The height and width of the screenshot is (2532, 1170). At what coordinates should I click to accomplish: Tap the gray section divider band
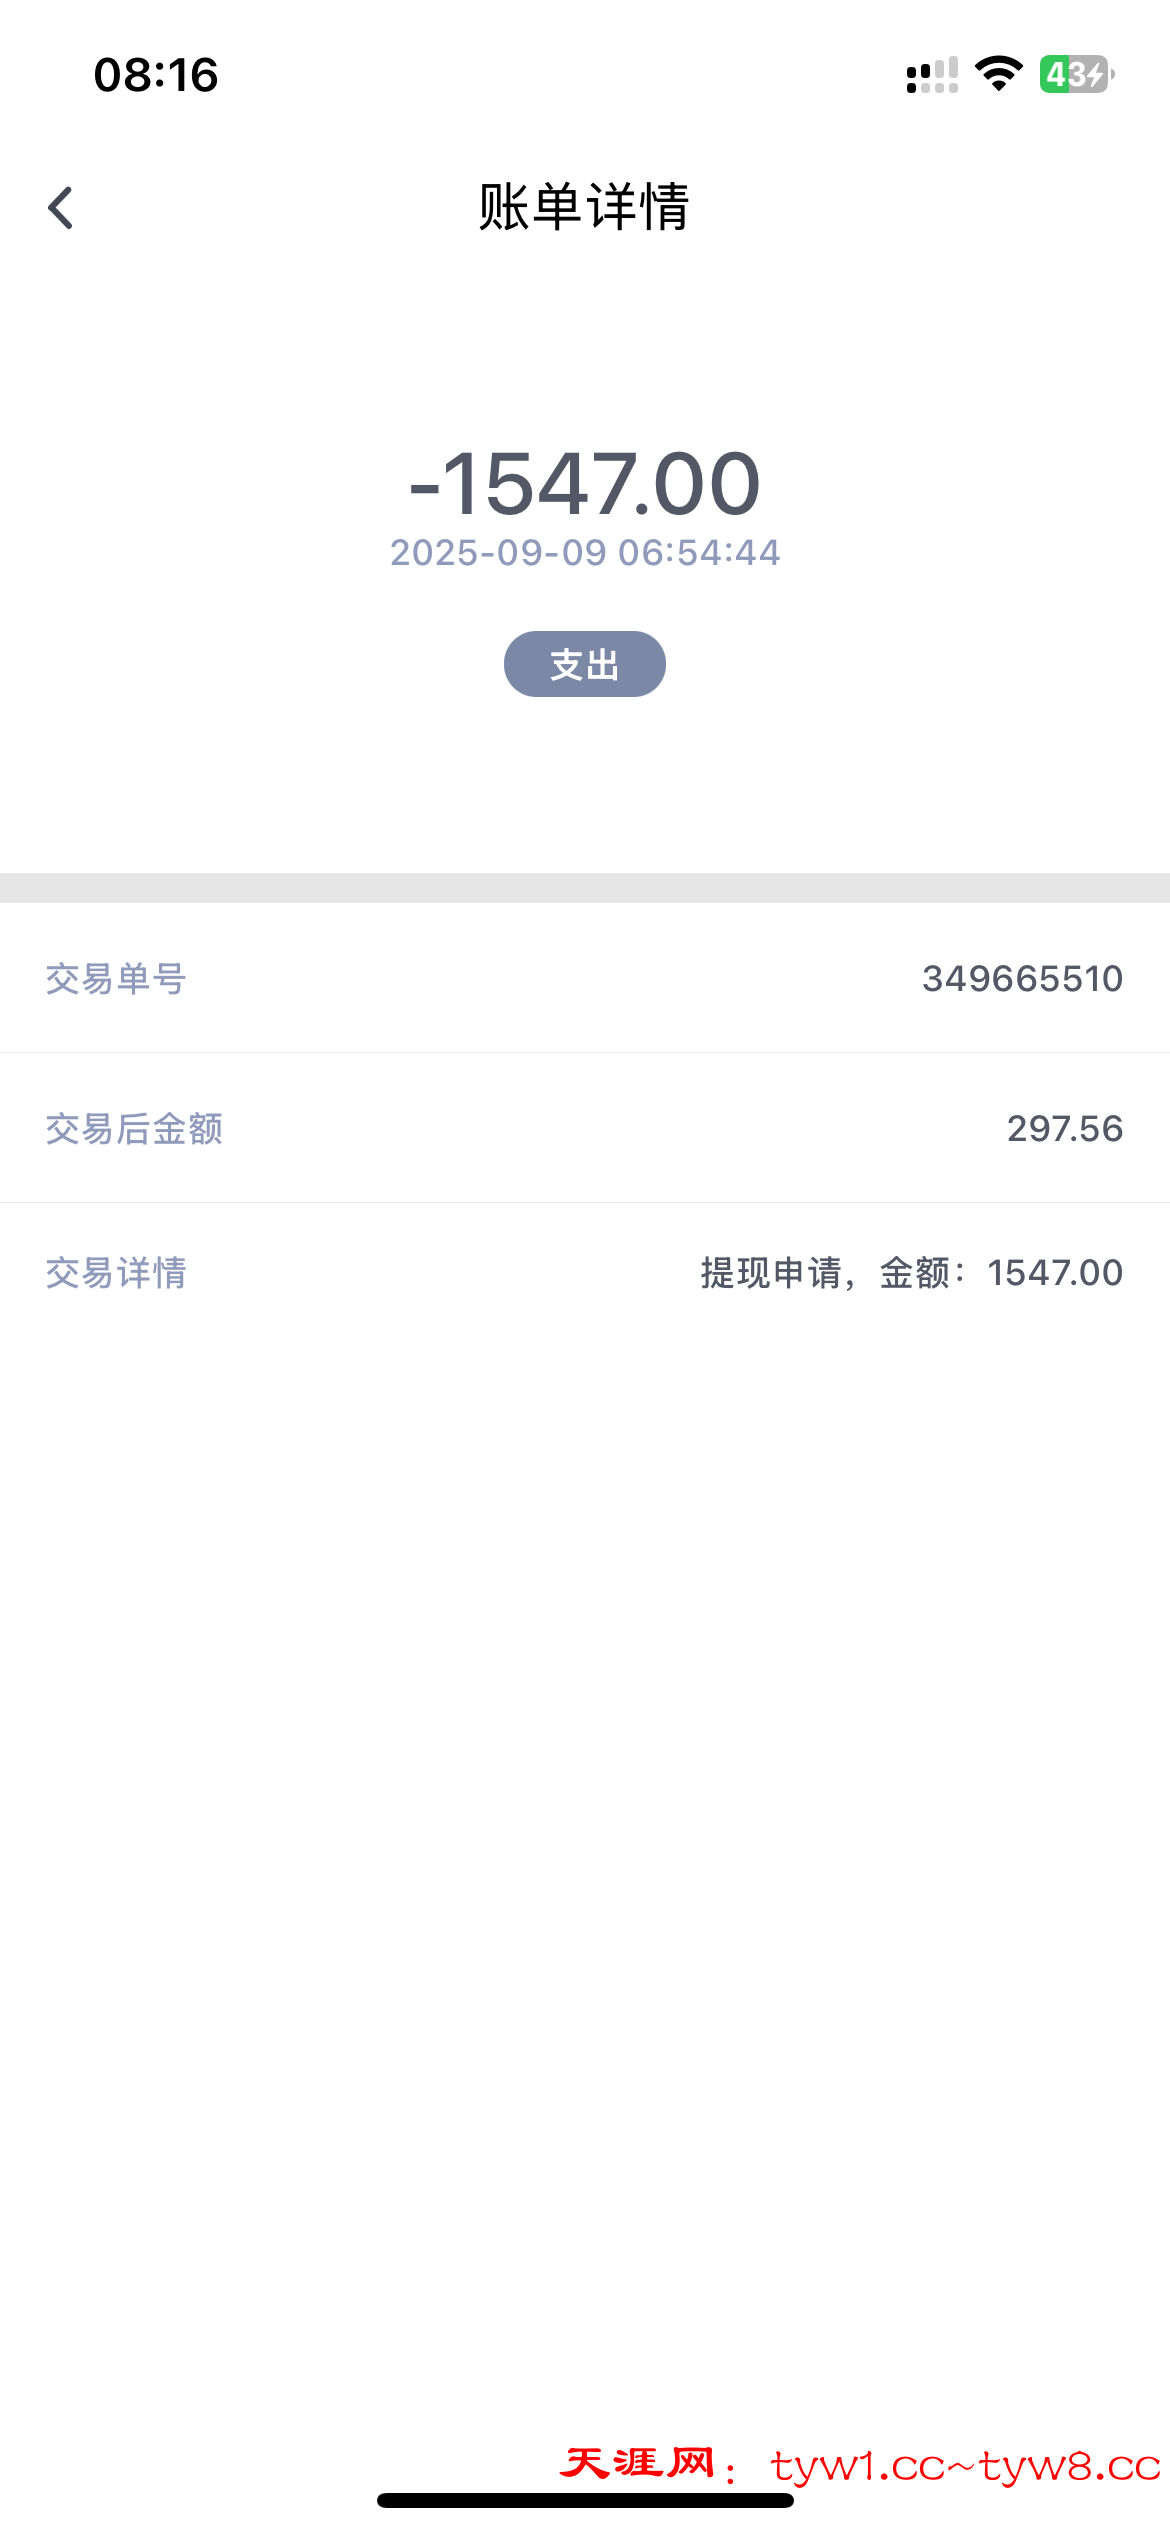click(x=585, y=888)
